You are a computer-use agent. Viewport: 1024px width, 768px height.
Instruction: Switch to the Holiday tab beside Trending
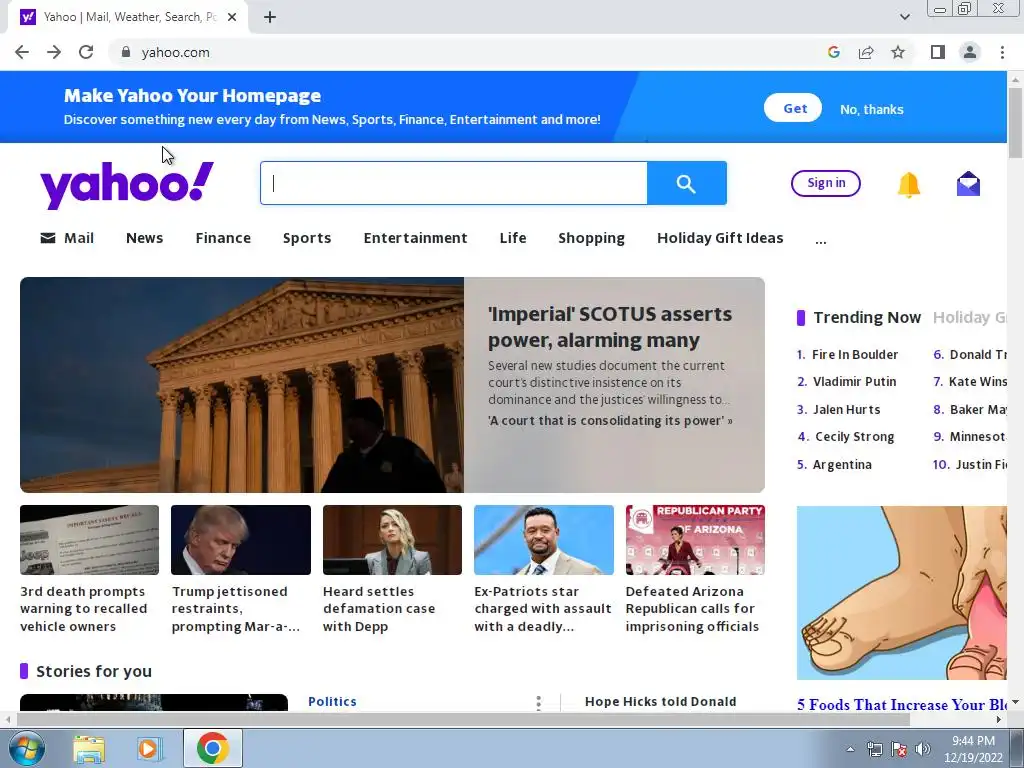[x=970, y=317]
